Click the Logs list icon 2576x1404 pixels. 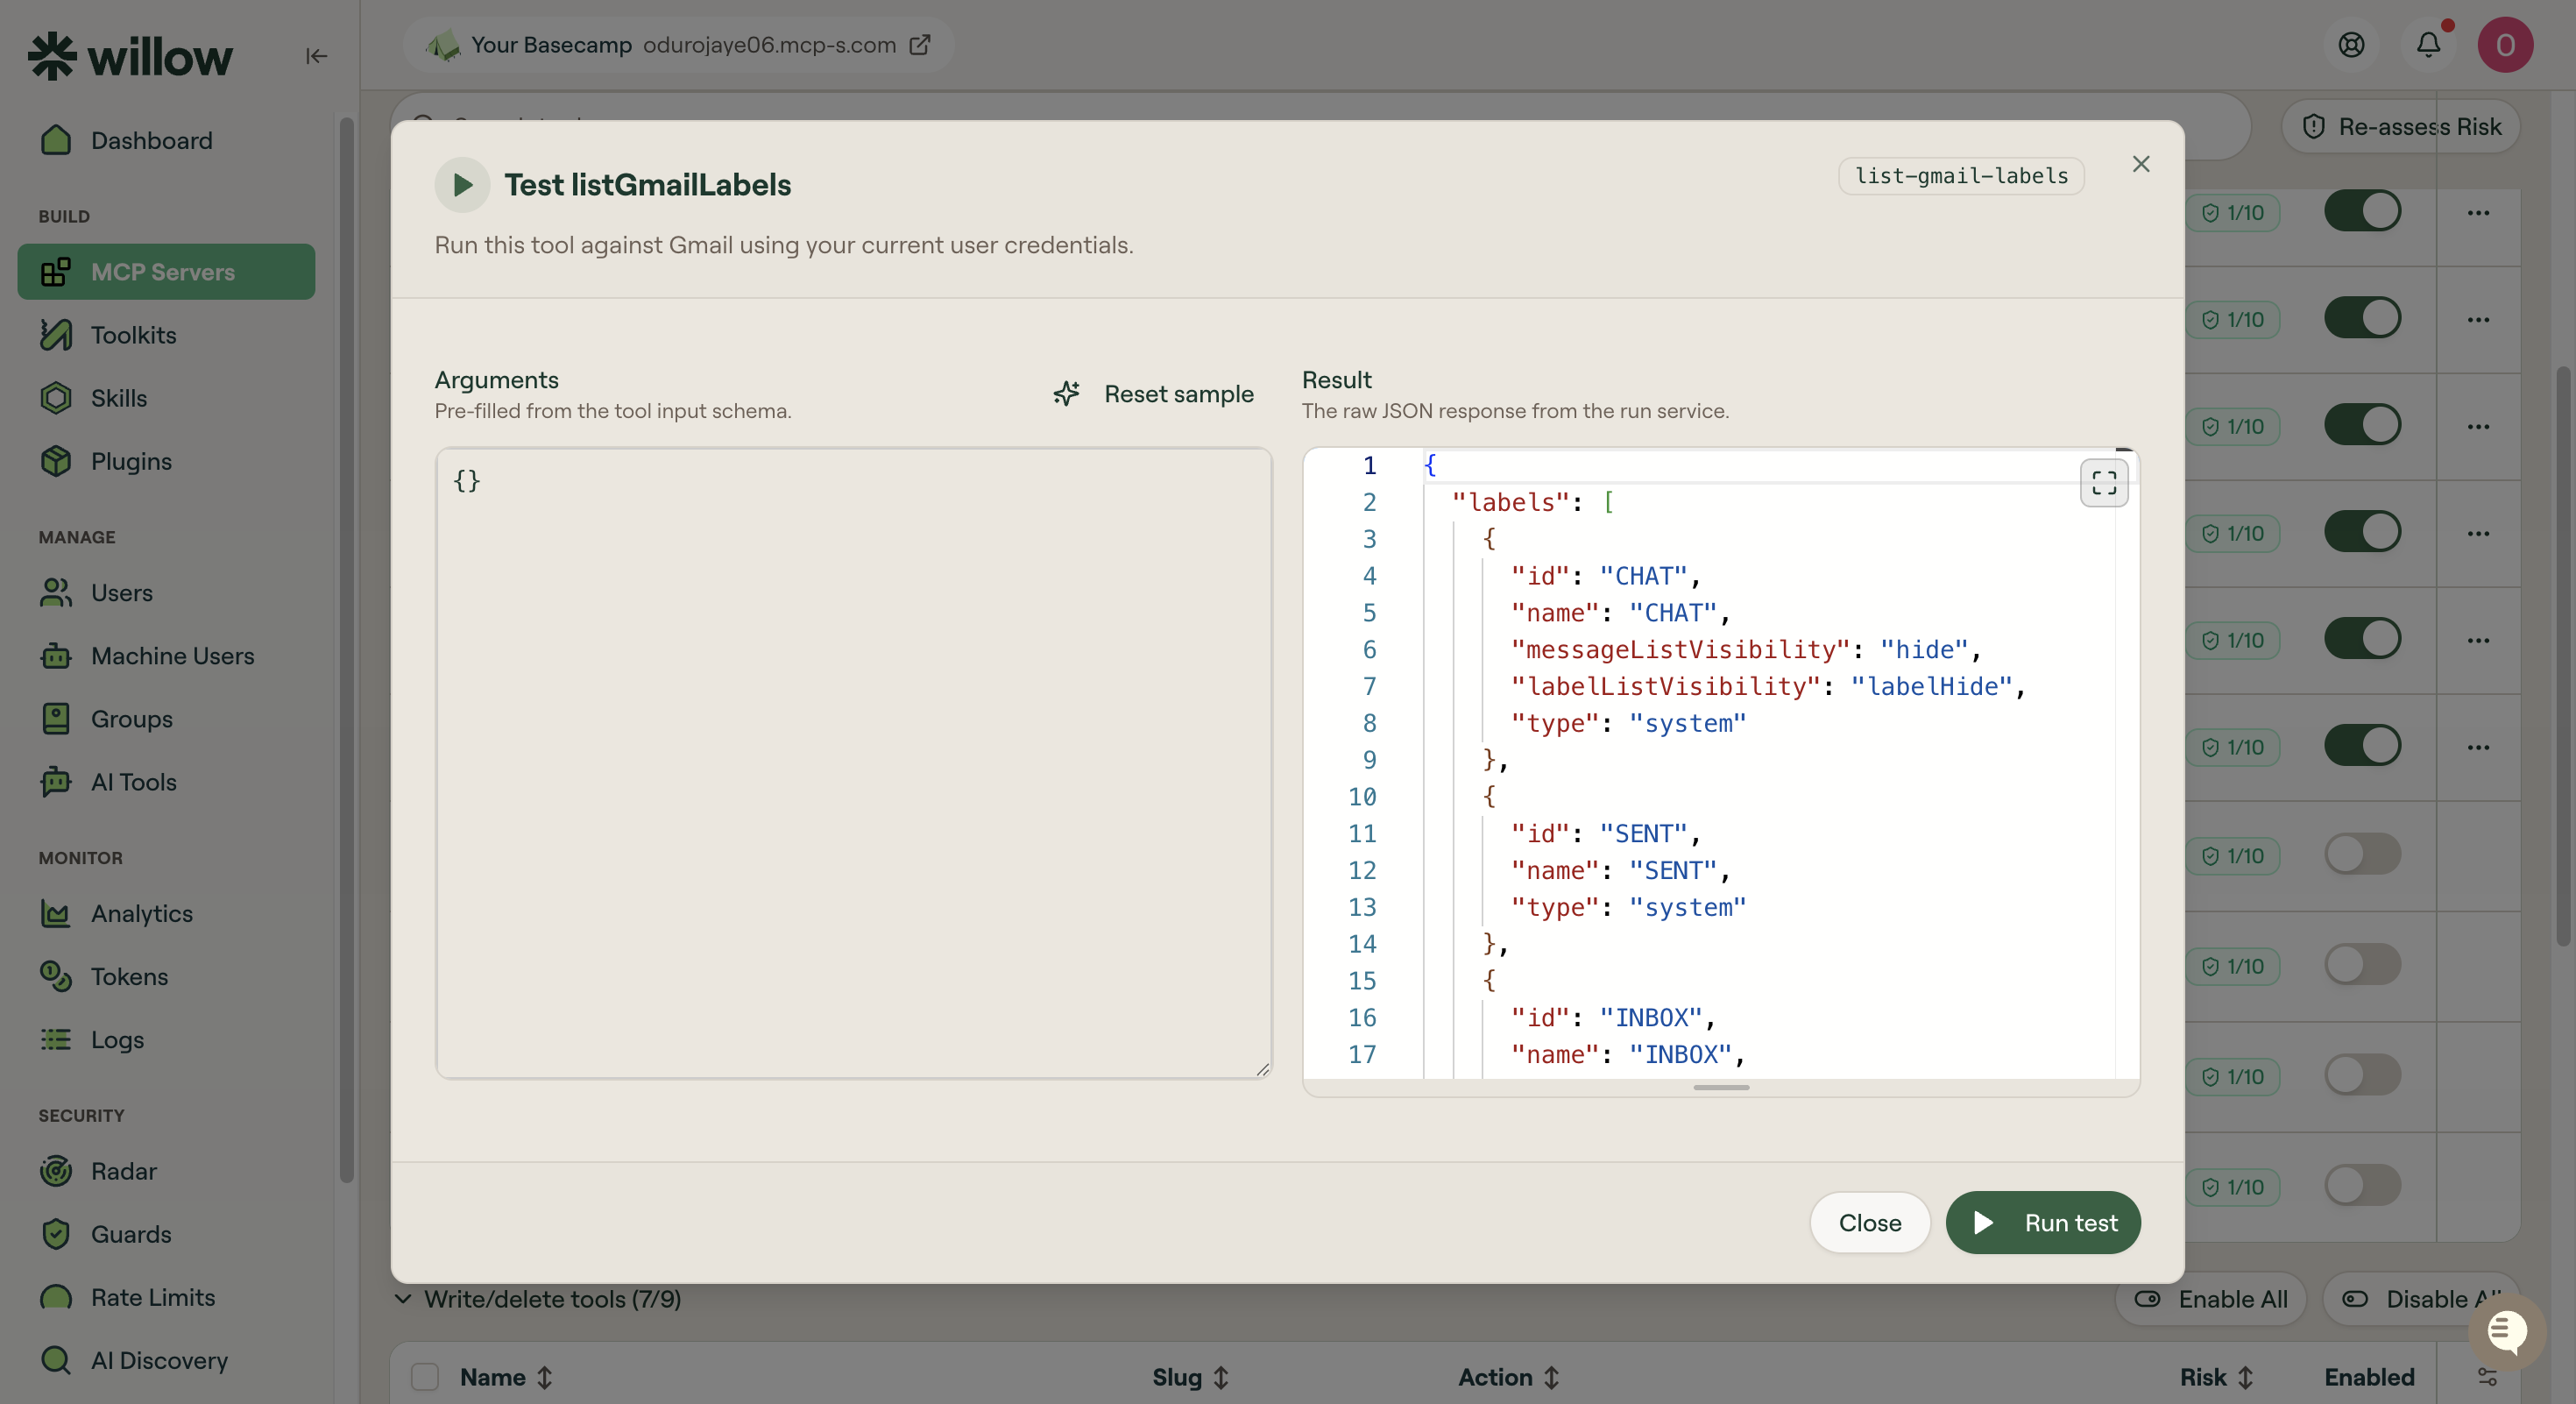(x=56, y=1040)
